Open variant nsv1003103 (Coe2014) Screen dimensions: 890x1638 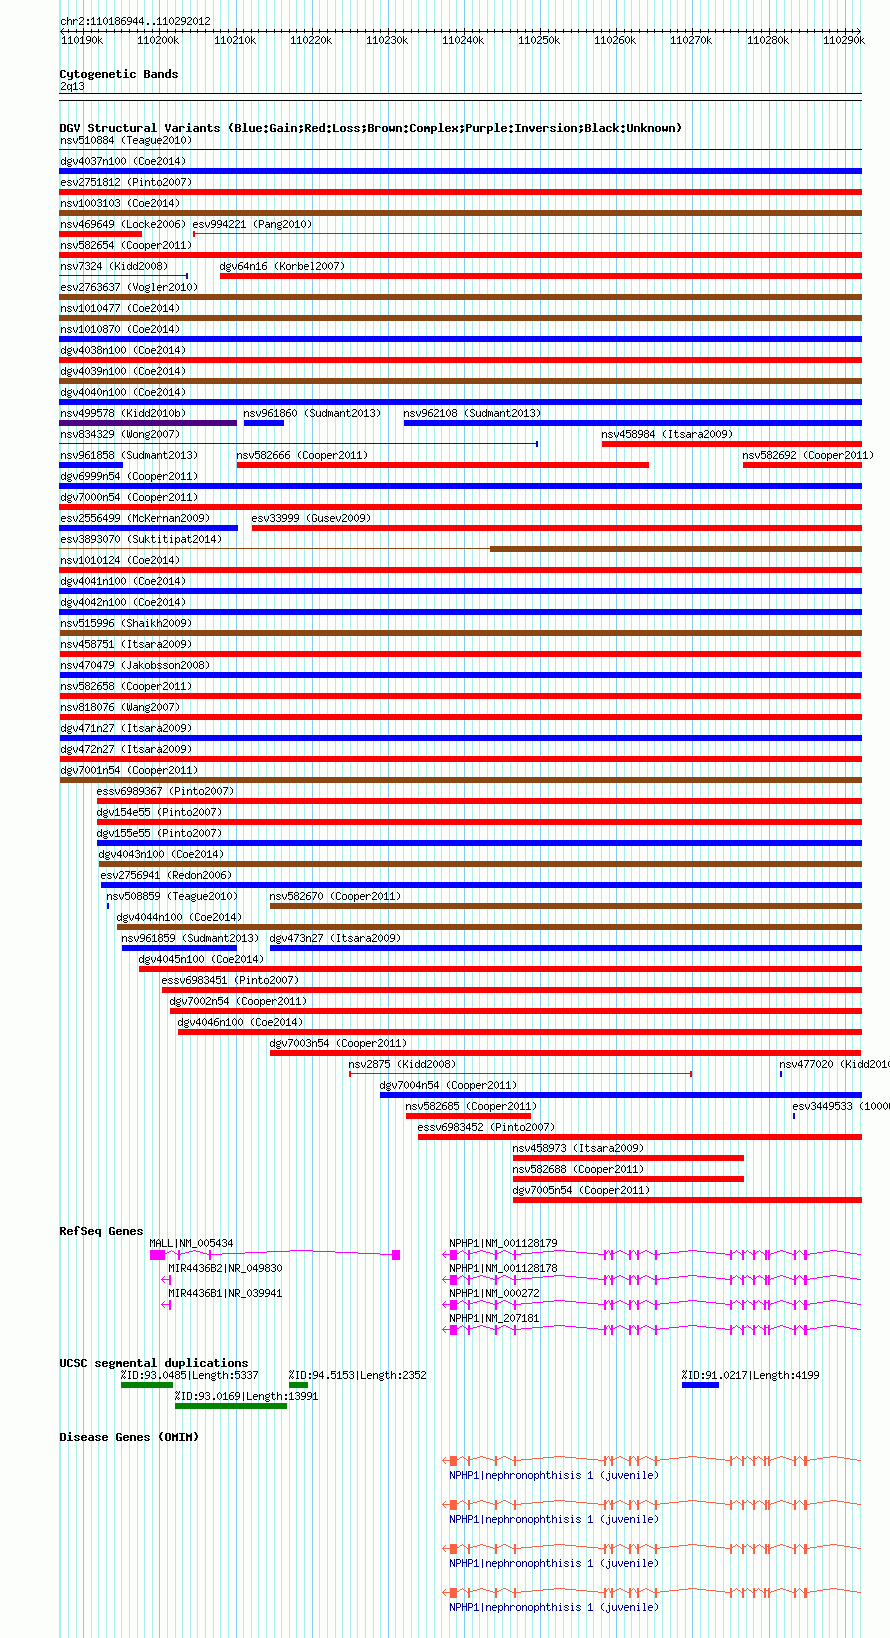tap(119, 203)
